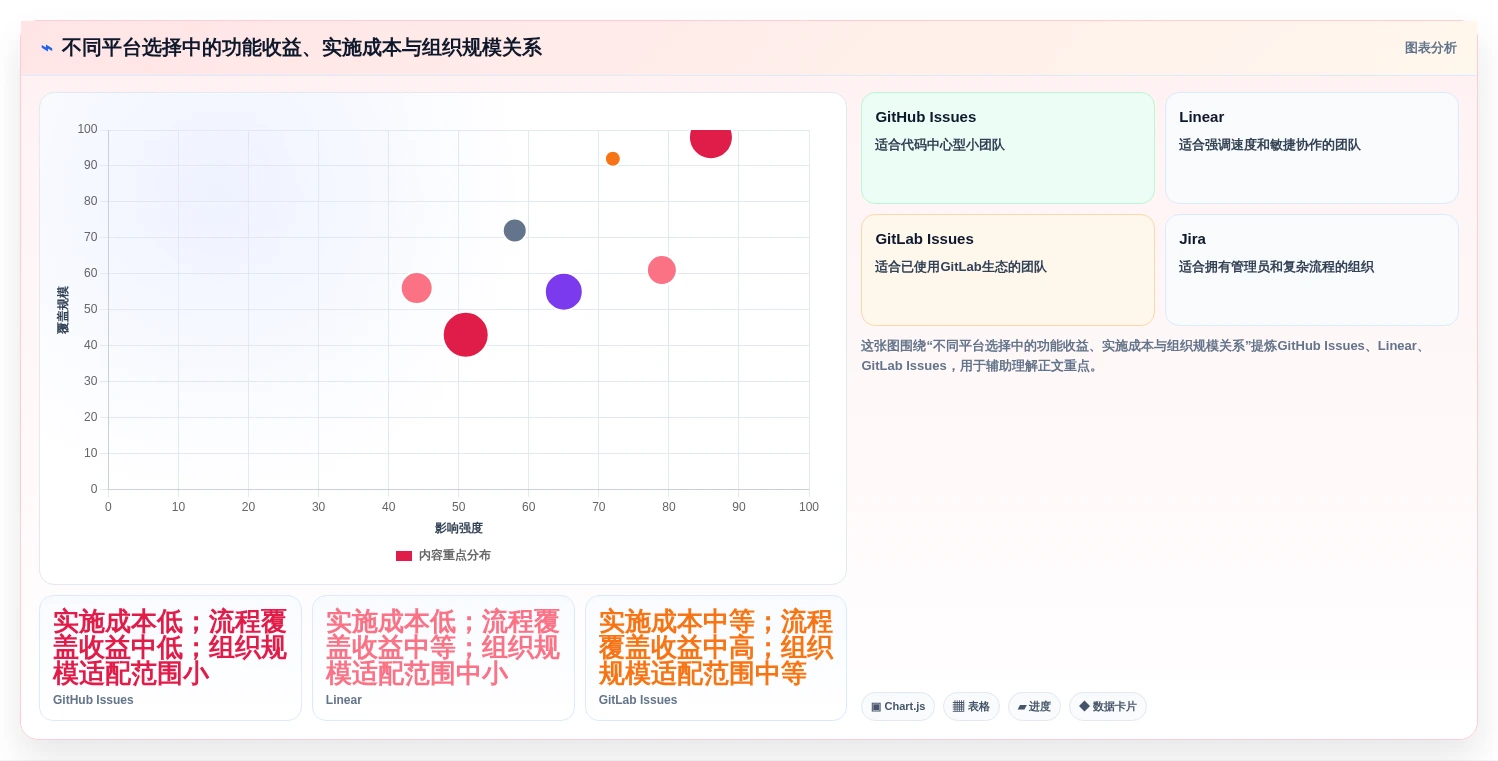Click the large crimson bubble near x=51

point(466,335)
